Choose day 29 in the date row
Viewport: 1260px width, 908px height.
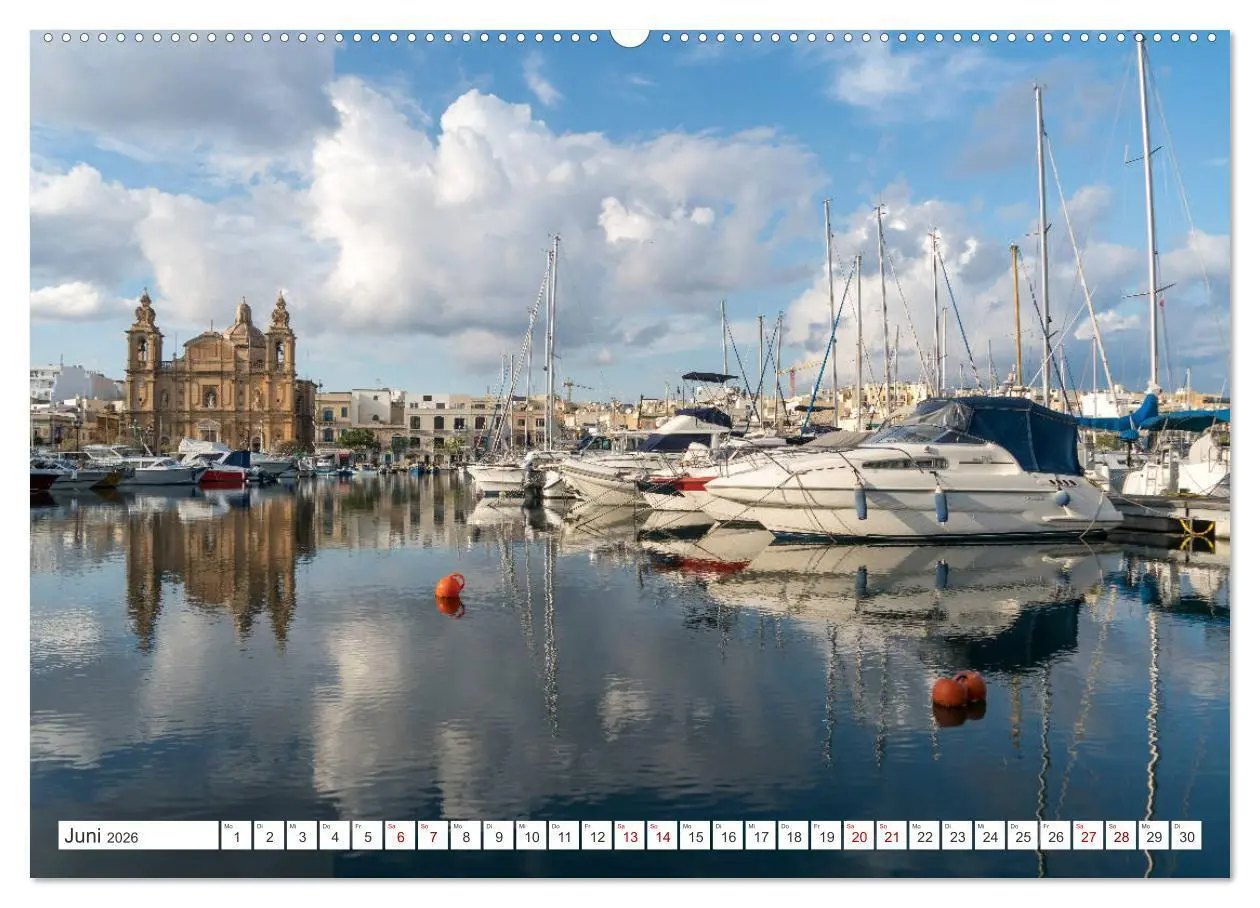pos(1154,836)
